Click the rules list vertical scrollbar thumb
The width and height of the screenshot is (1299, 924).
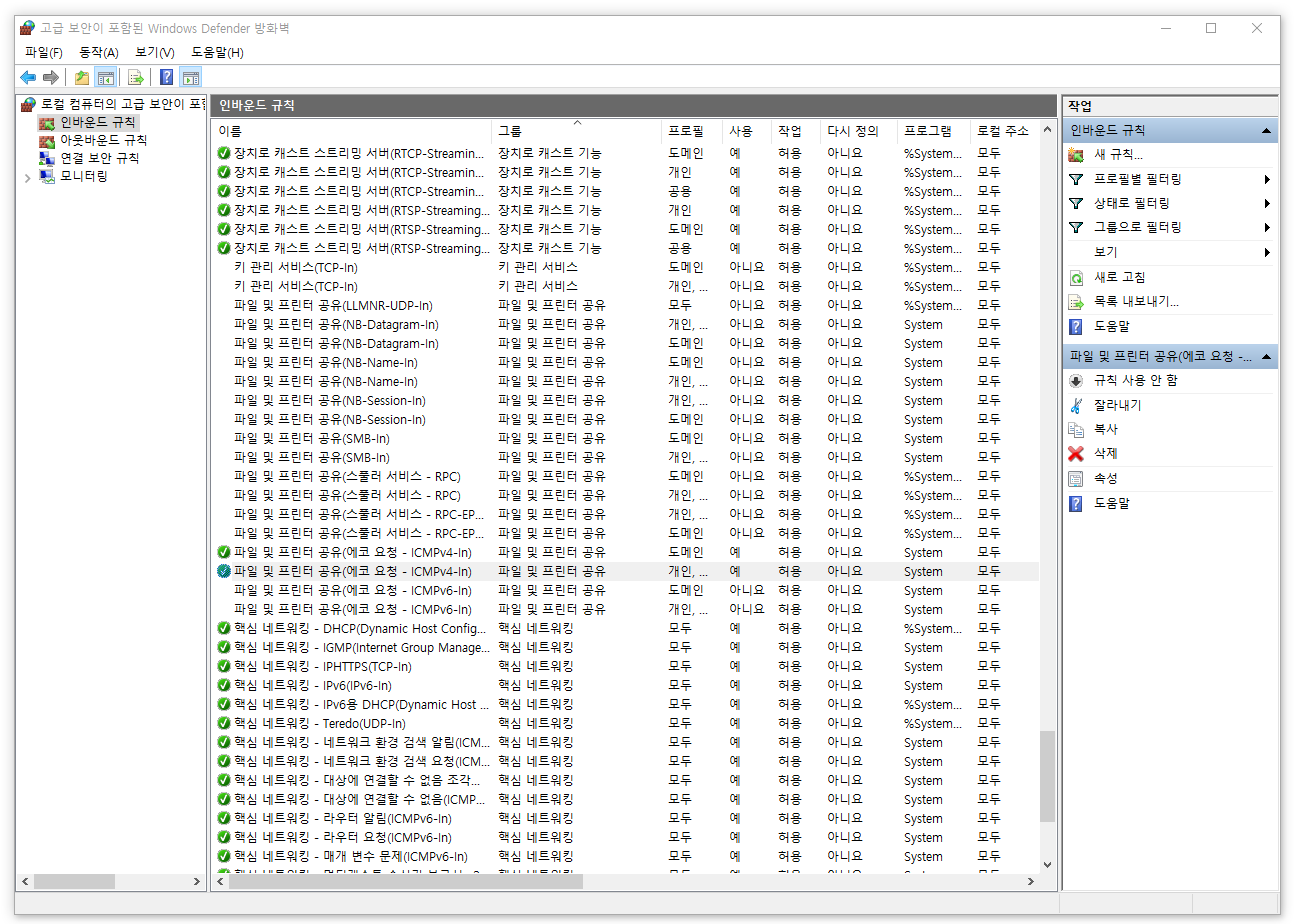coord(1048,777)
